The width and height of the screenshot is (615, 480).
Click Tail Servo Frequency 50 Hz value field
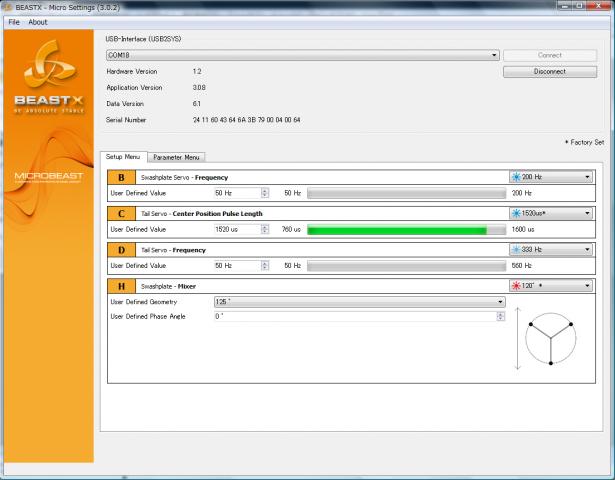238,265
